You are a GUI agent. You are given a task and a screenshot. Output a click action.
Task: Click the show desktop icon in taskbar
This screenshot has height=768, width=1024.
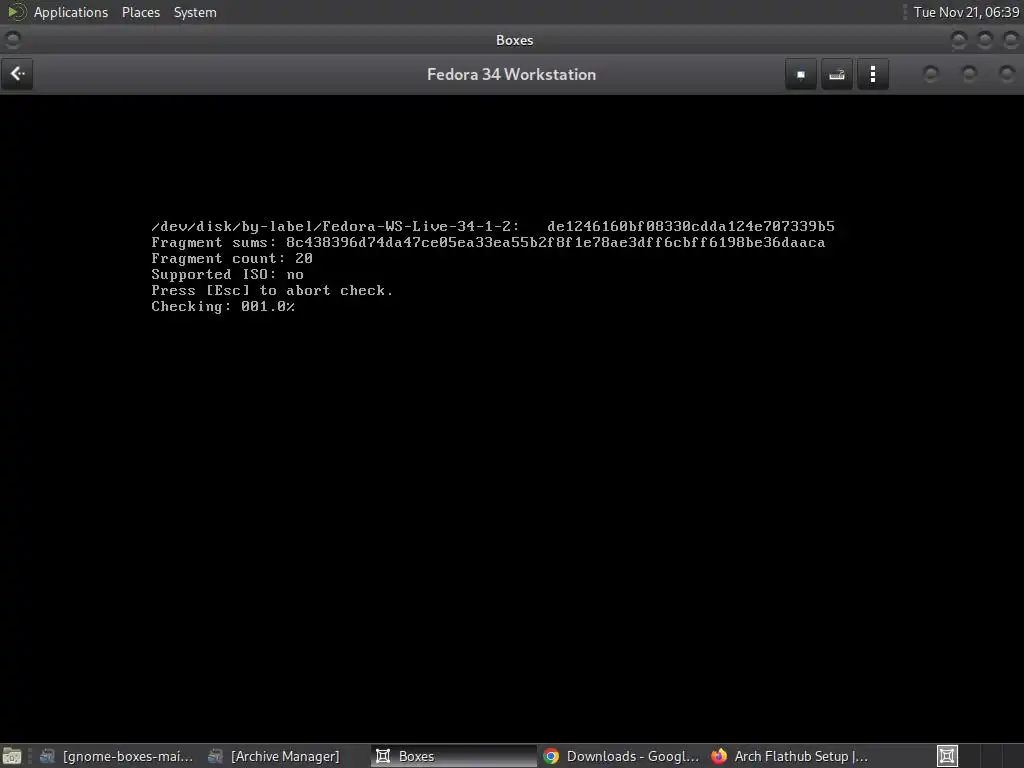[12, 756]
